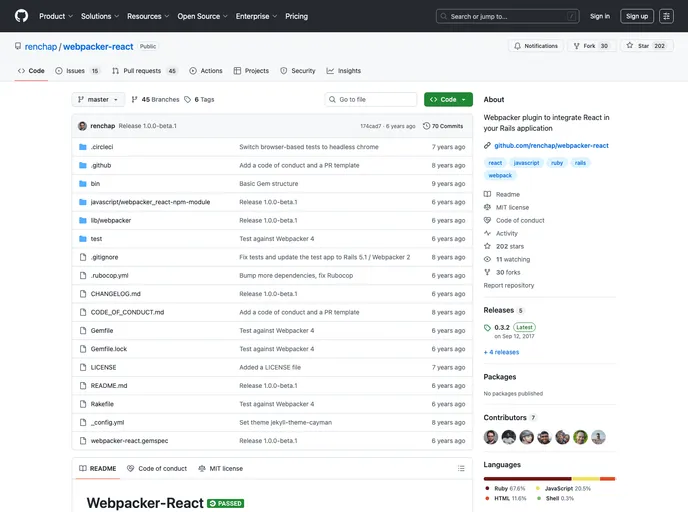Open the 70 Commits history
Screen dimensions: 688x512
[x=443, y=126]
